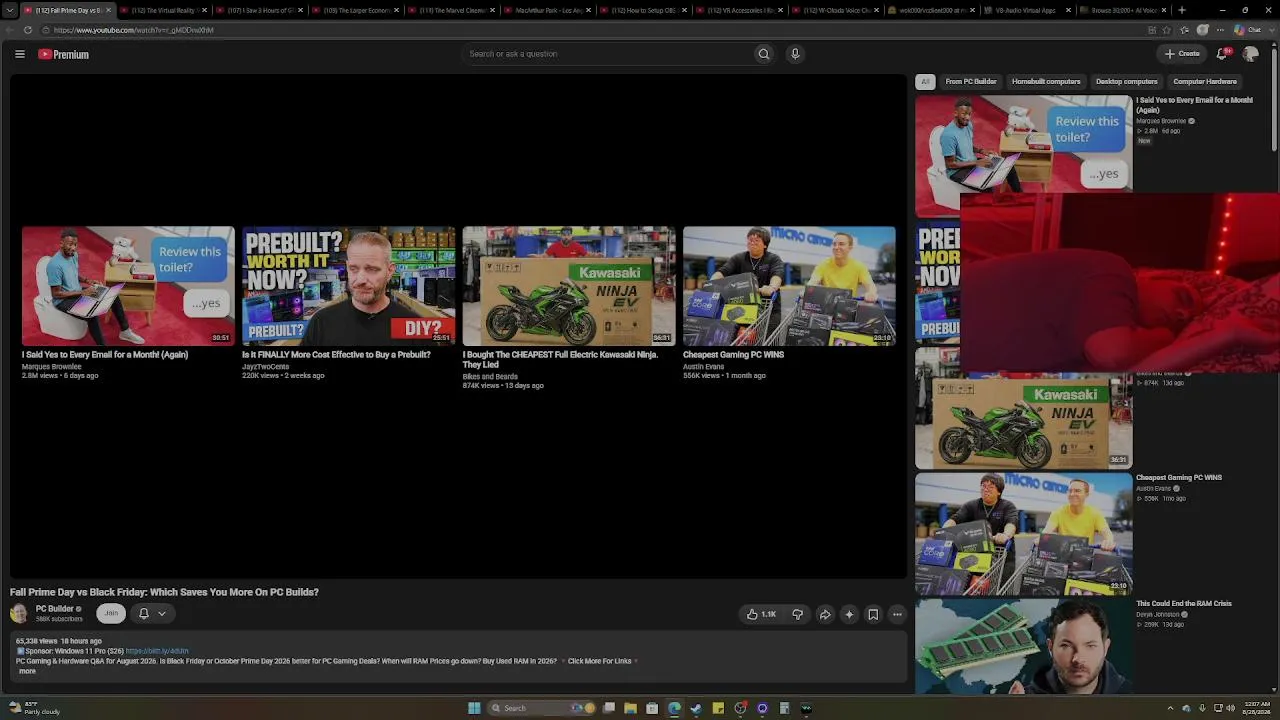This screenshot has width=1280, height=720.
Task: Play 'Is It FINALLY More Cost Effective' endscreen thumbnail
Action: [348, 286]
